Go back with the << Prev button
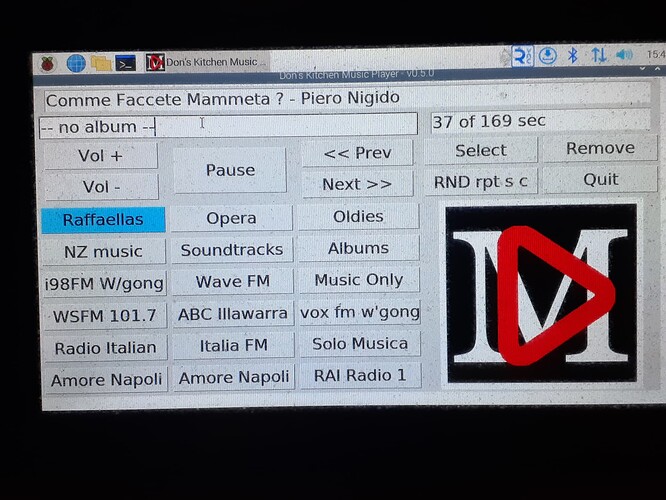This screenshot has height=500, width=666. (357, 153)
